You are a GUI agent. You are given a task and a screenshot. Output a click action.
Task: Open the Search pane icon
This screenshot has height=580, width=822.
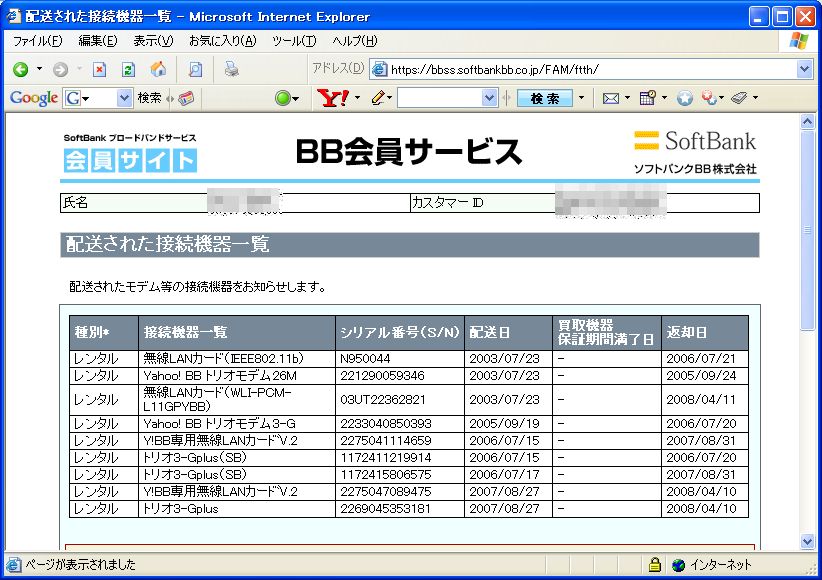coord(196,69)
